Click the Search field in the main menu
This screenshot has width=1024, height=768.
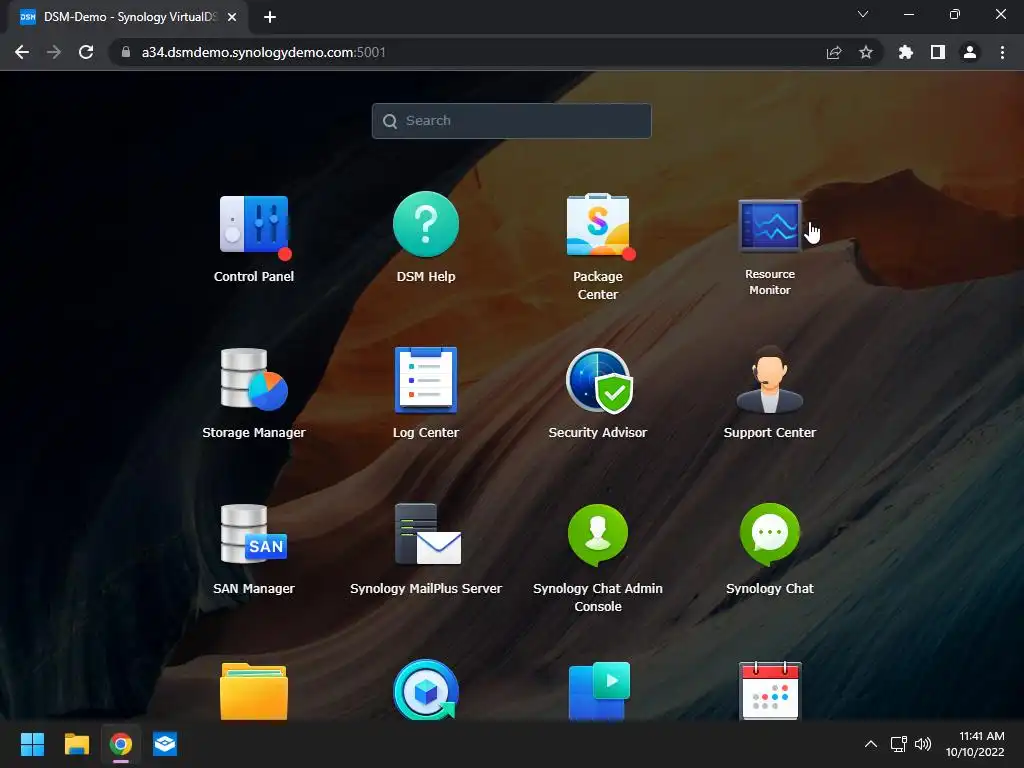(511, 121)
